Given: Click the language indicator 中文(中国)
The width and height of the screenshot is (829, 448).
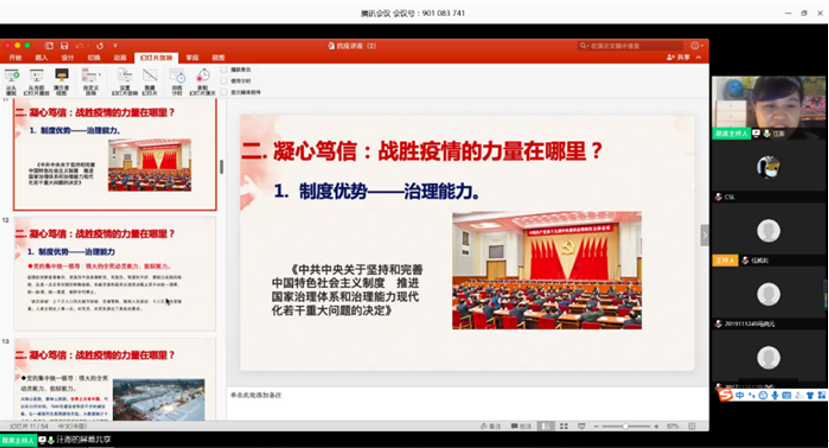Looking at the screenshot, I should tap(72, 426).
